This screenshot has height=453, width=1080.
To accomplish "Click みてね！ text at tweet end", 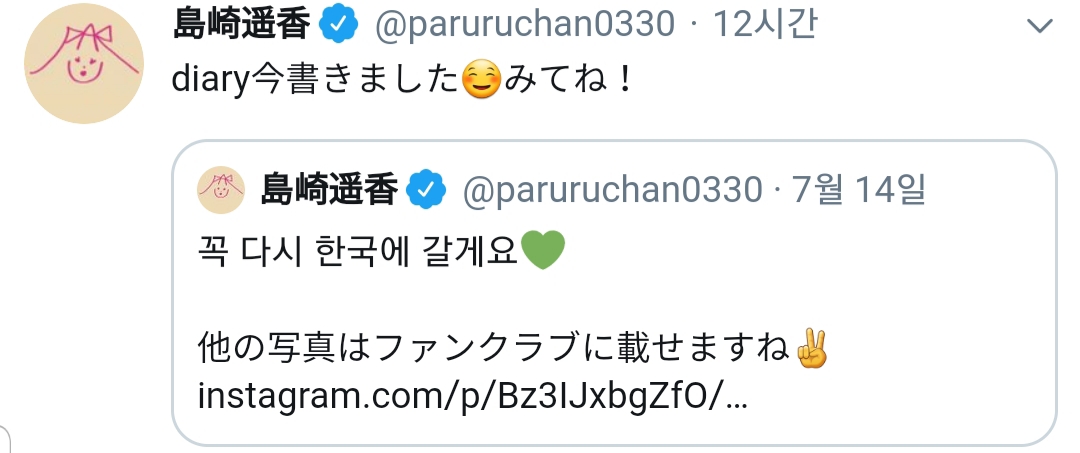I will pos(568,81).
